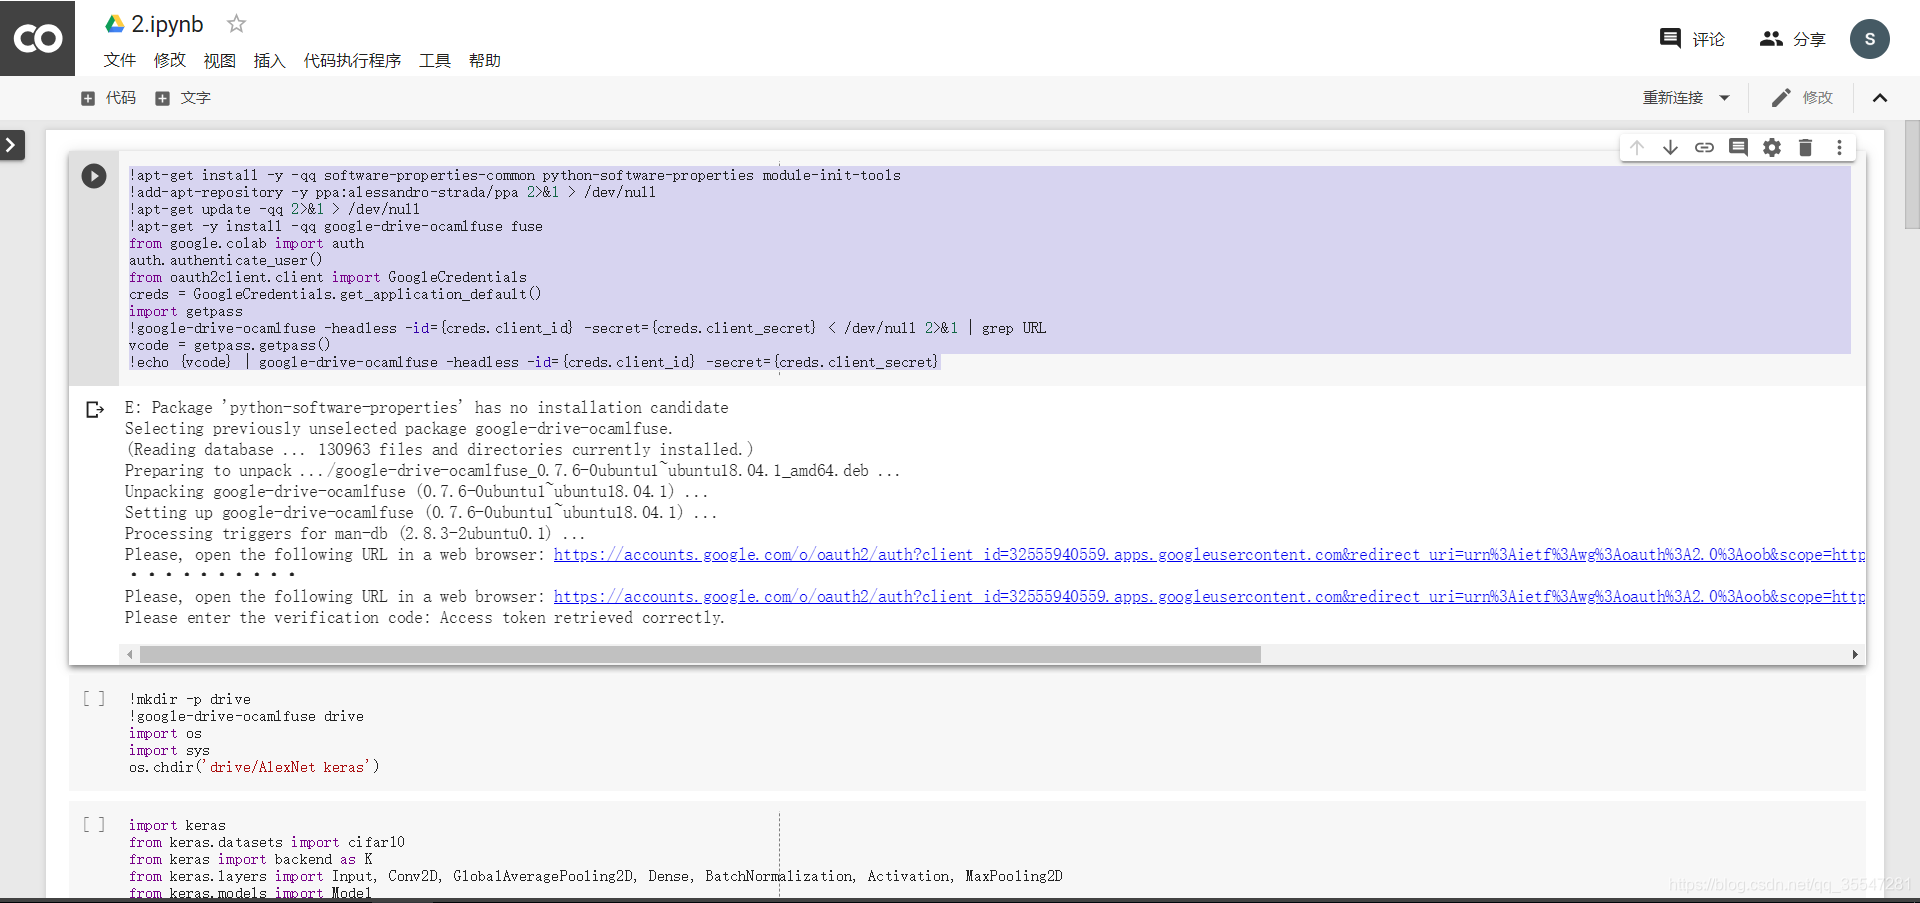Click into the line auth.authenticate_user()

(226, 260)
